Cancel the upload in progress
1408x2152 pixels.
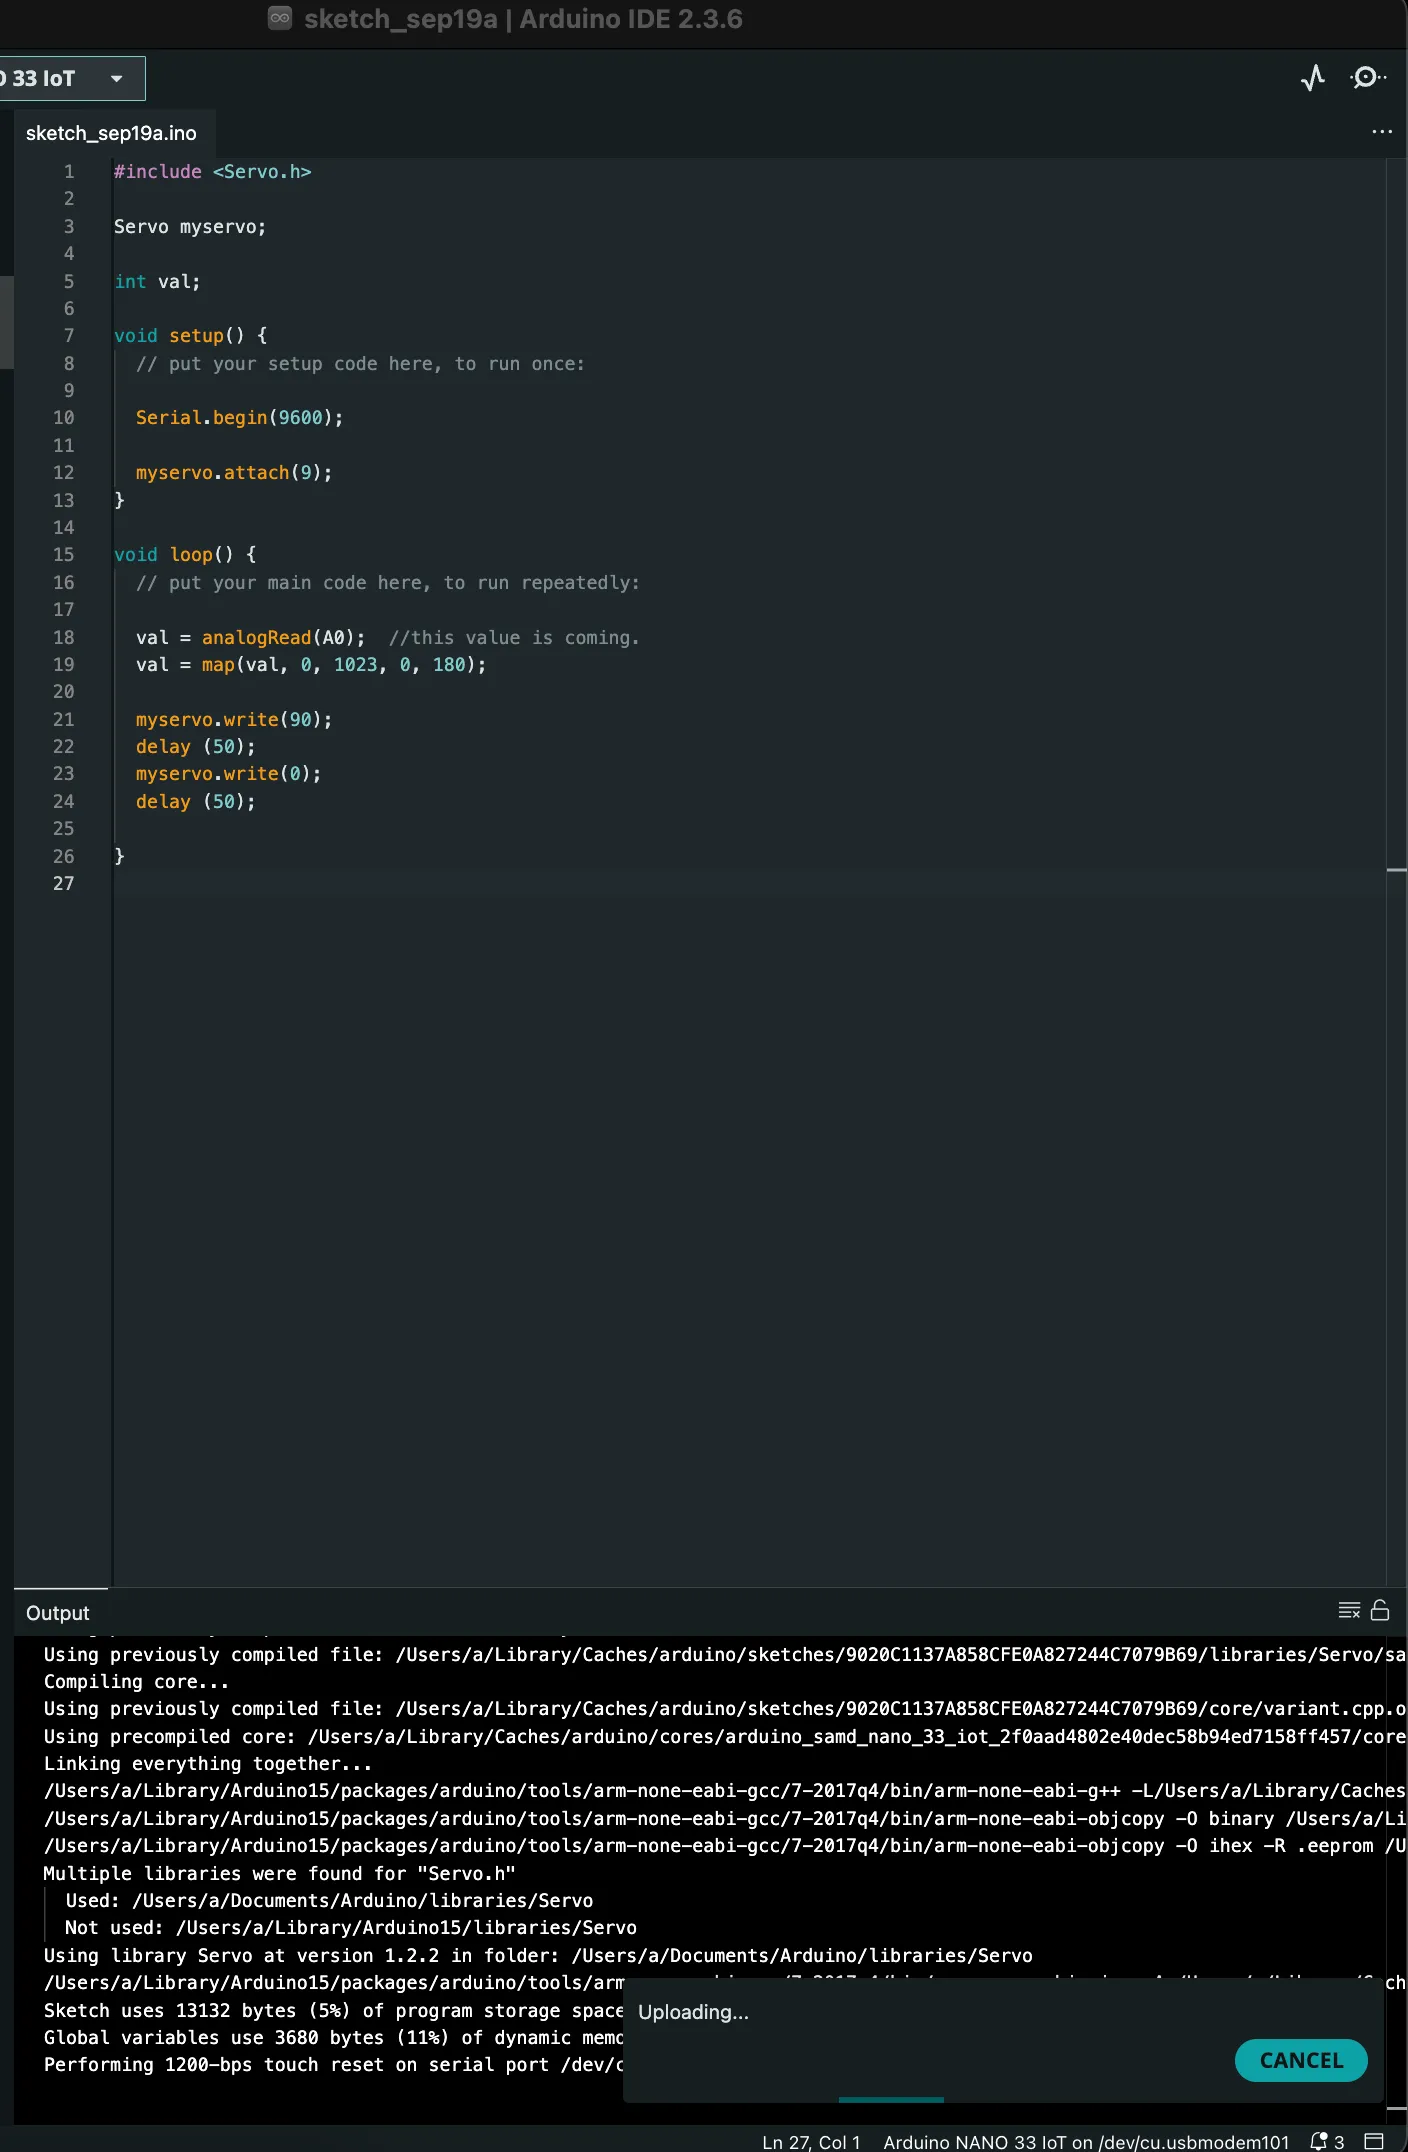click(x=1300, y=2060)
